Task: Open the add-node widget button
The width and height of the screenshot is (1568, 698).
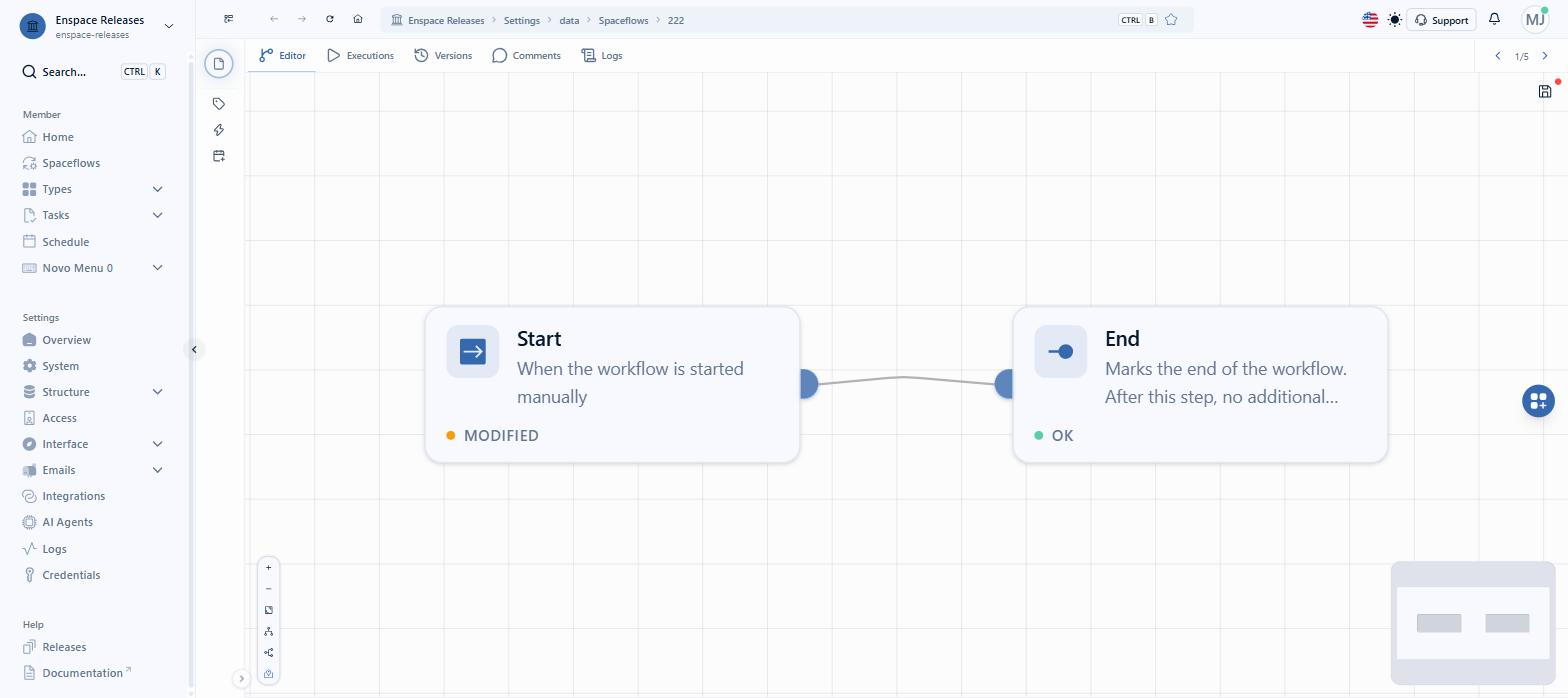Action: pos(1538,401)
